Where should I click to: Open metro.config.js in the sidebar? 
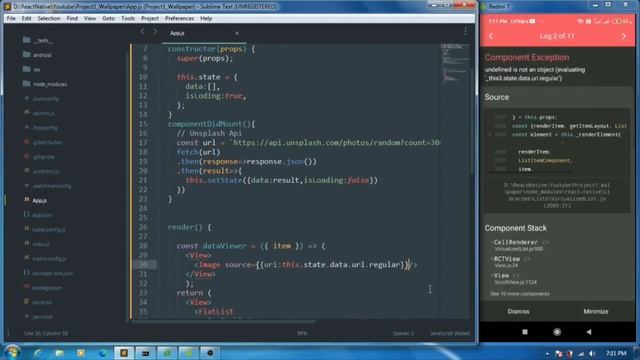coord(49,259)
